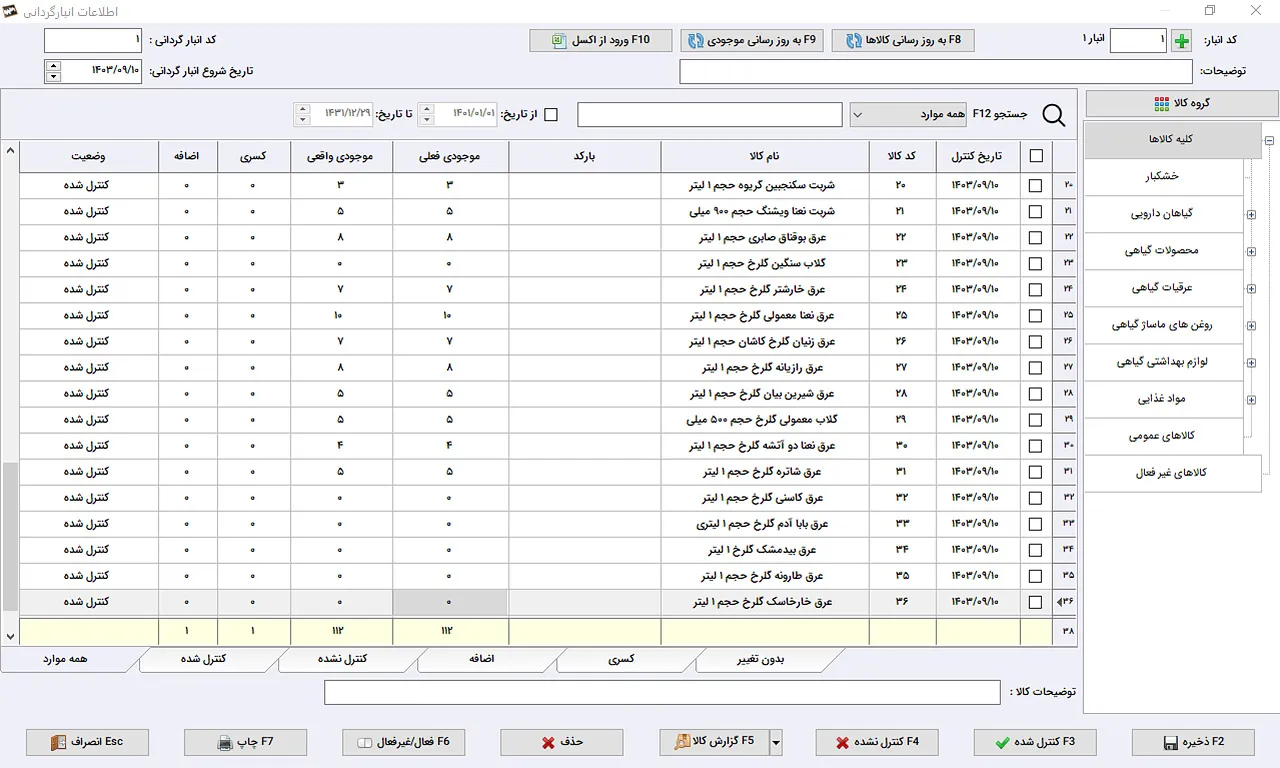
Task: Click the magnifier search icon
Action: [x=1054, y=115]
